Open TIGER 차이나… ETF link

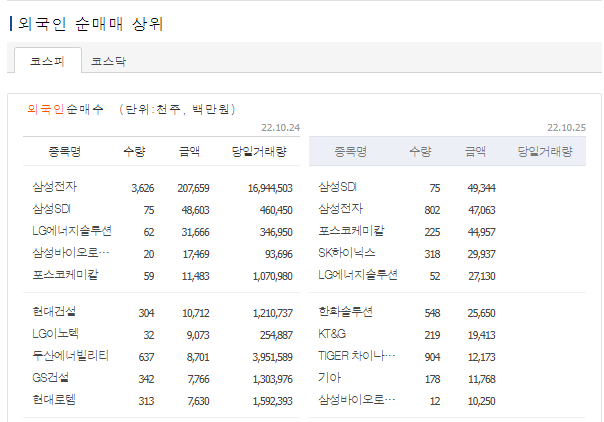[357, 355]
